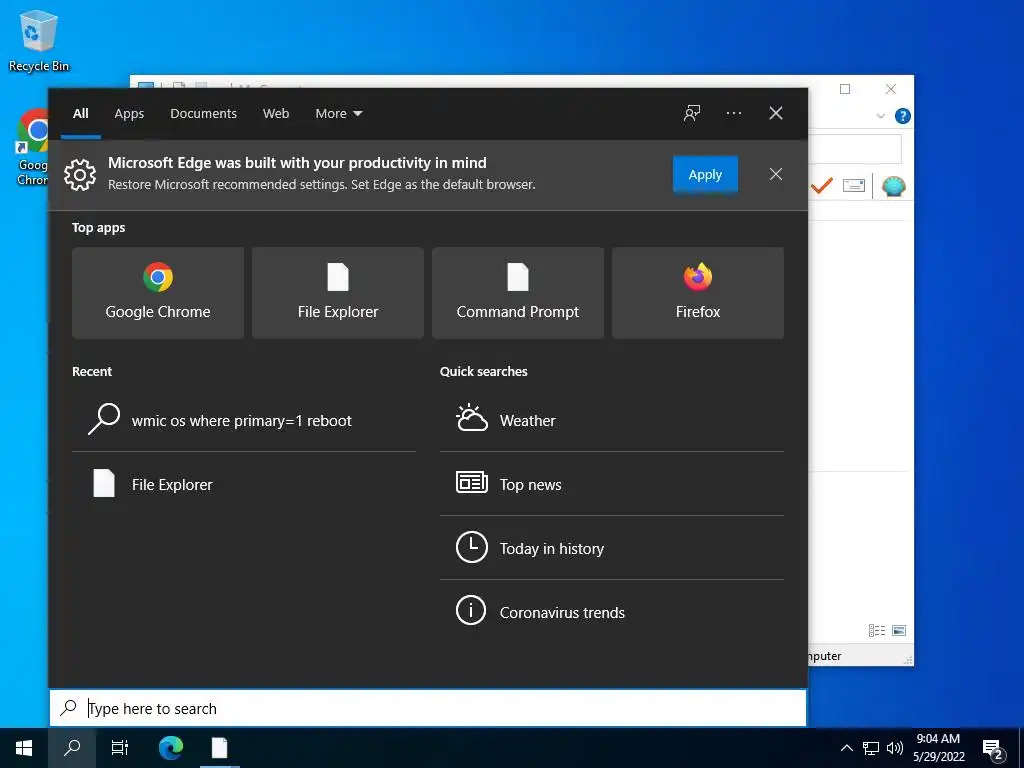1024x768 pixels.
Task: Click the Recycle Bin desktop icon
Action: [39, 40]
